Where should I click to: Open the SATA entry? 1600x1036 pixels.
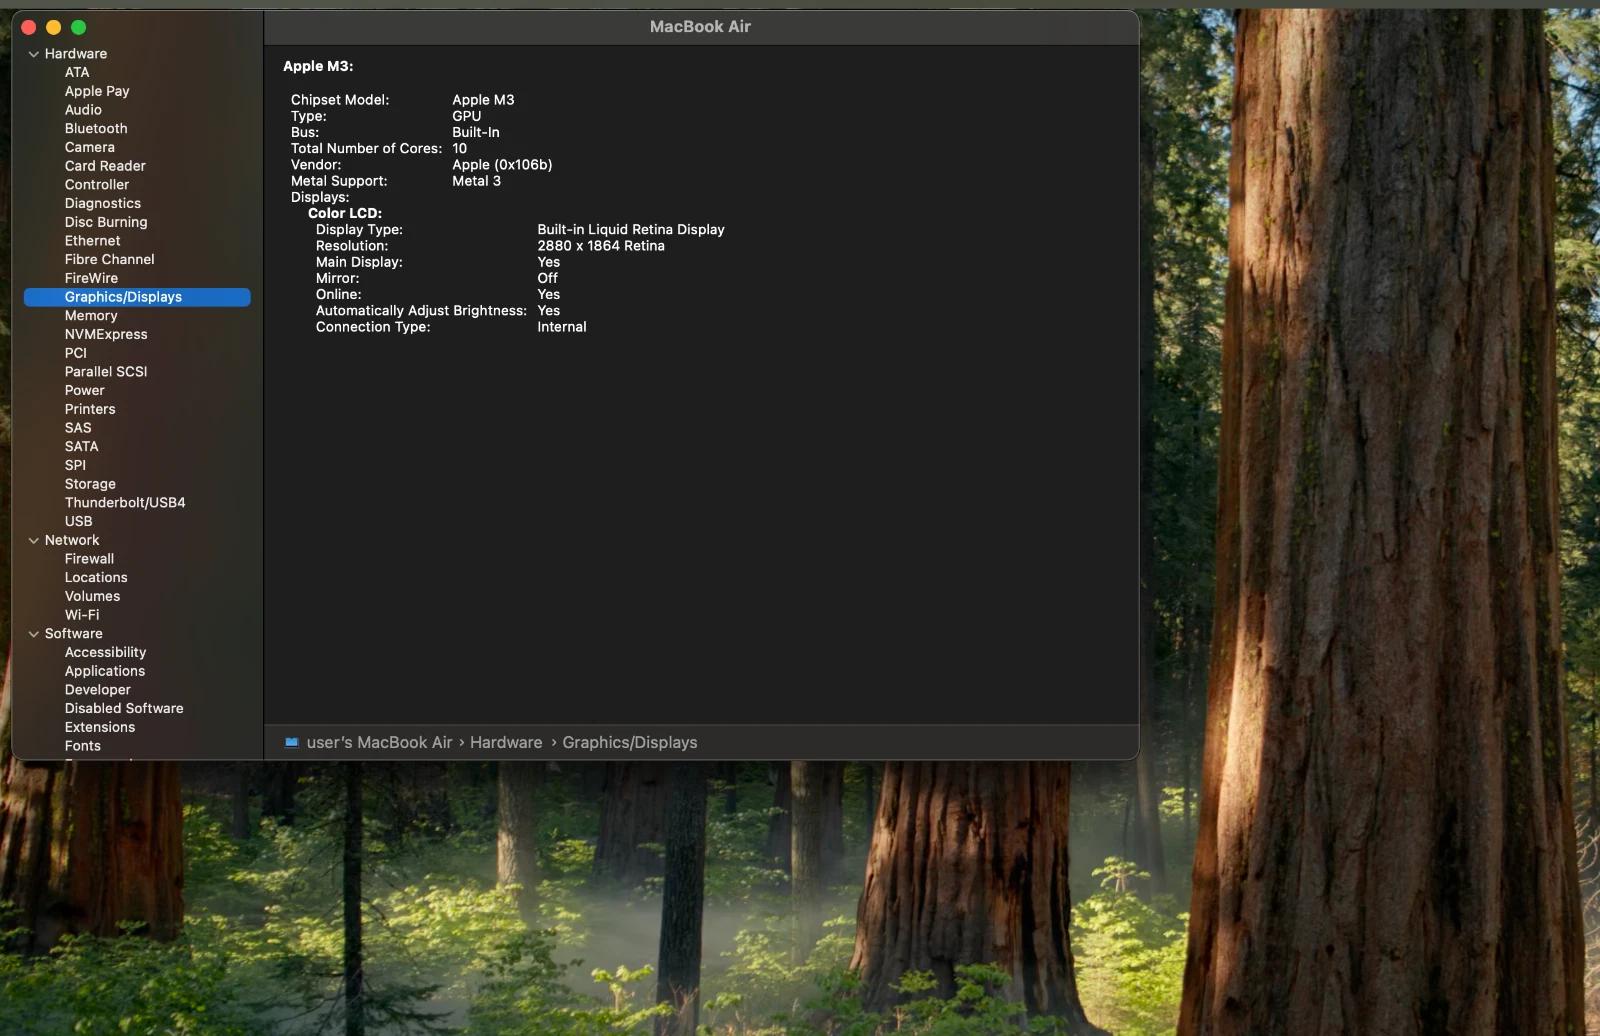(x=81, y=447)
